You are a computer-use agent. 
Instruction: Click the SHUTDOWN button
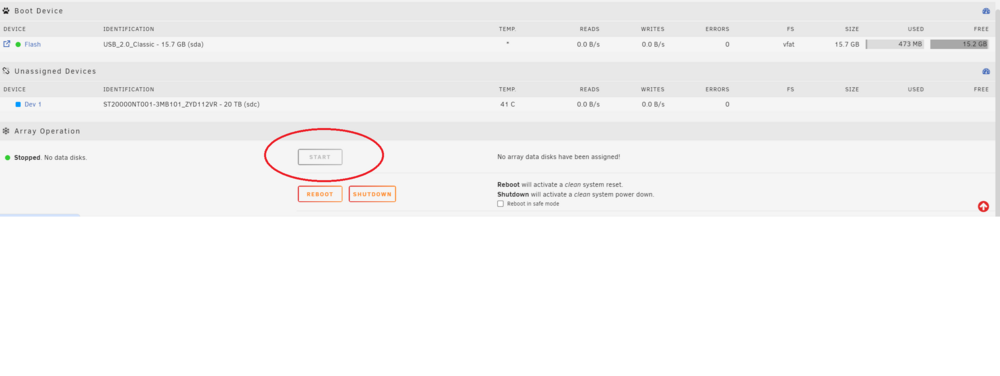[372, 194]
